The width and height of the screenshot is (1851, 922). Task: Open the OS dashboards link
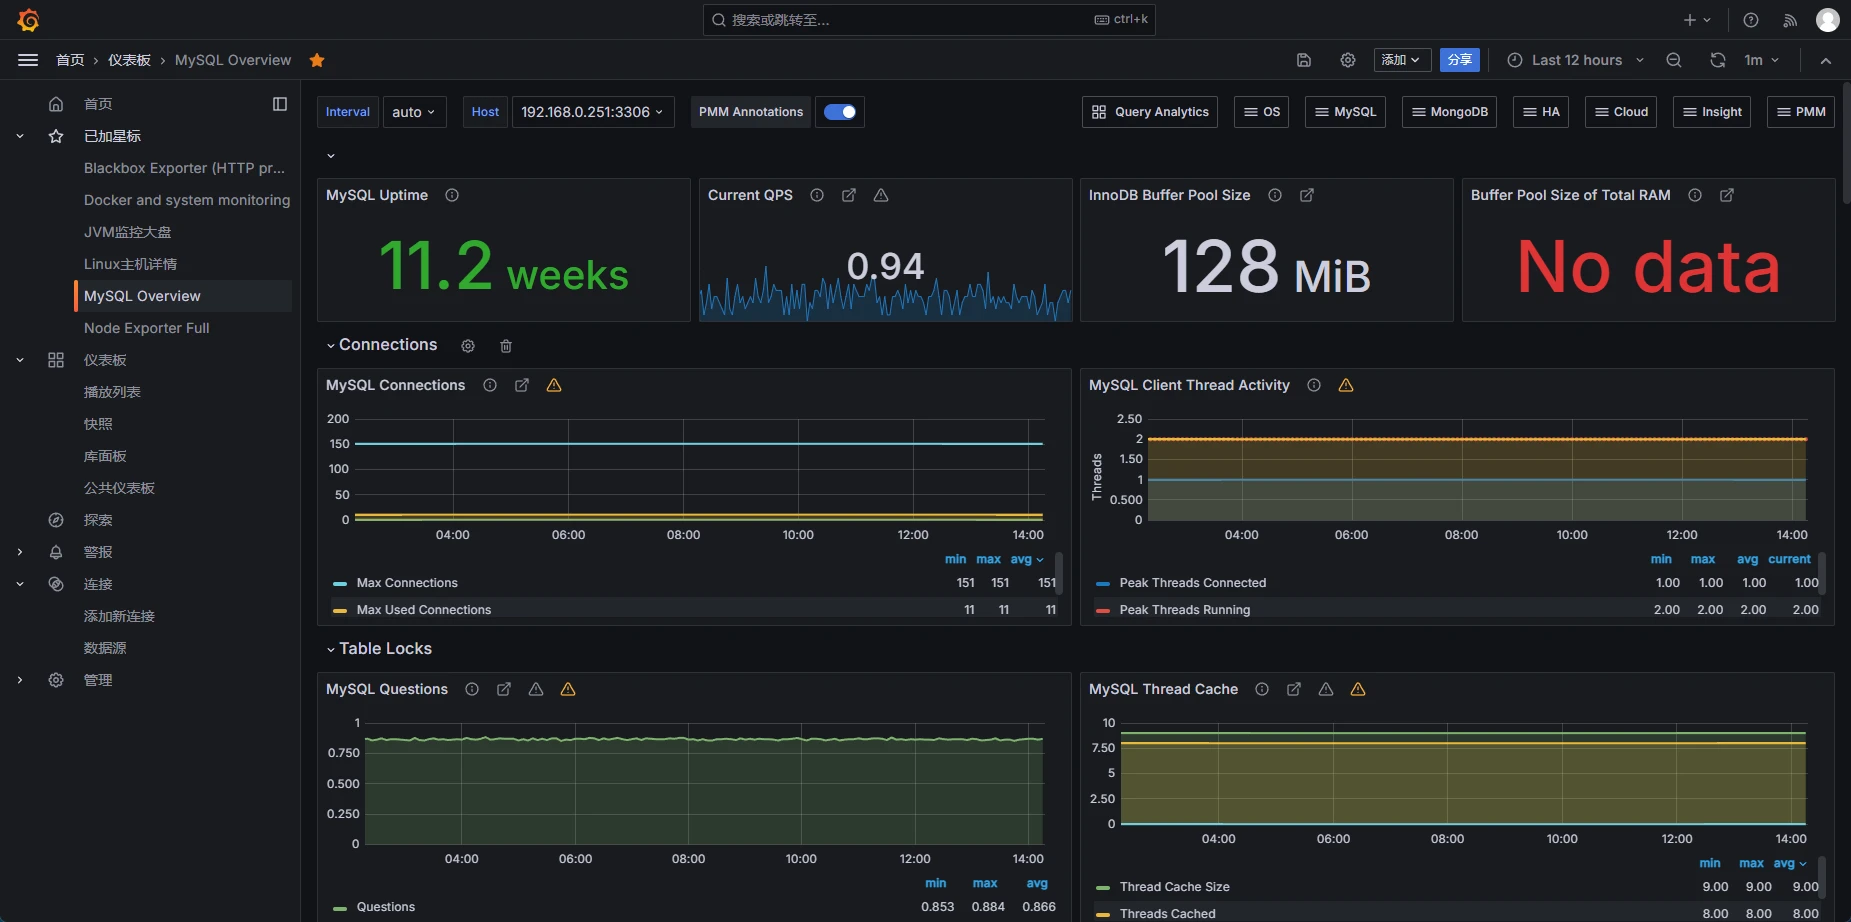[x=1261, y=112]
